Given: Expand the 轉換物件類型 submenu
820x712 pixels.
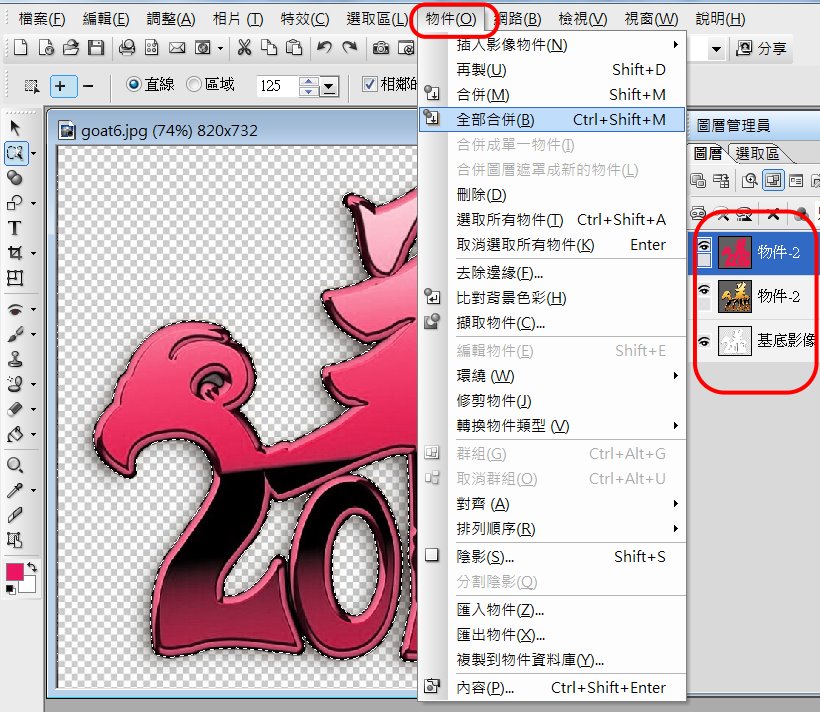Looking at the screenshot, I should [x=676, y=425].
